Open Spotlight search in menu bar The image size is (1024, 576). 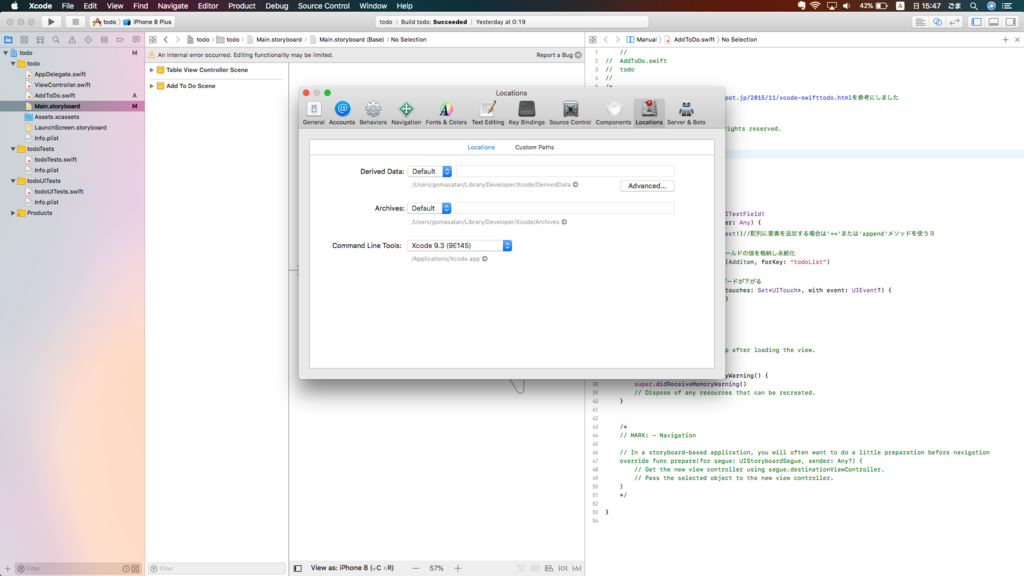(x=974, y=6)
